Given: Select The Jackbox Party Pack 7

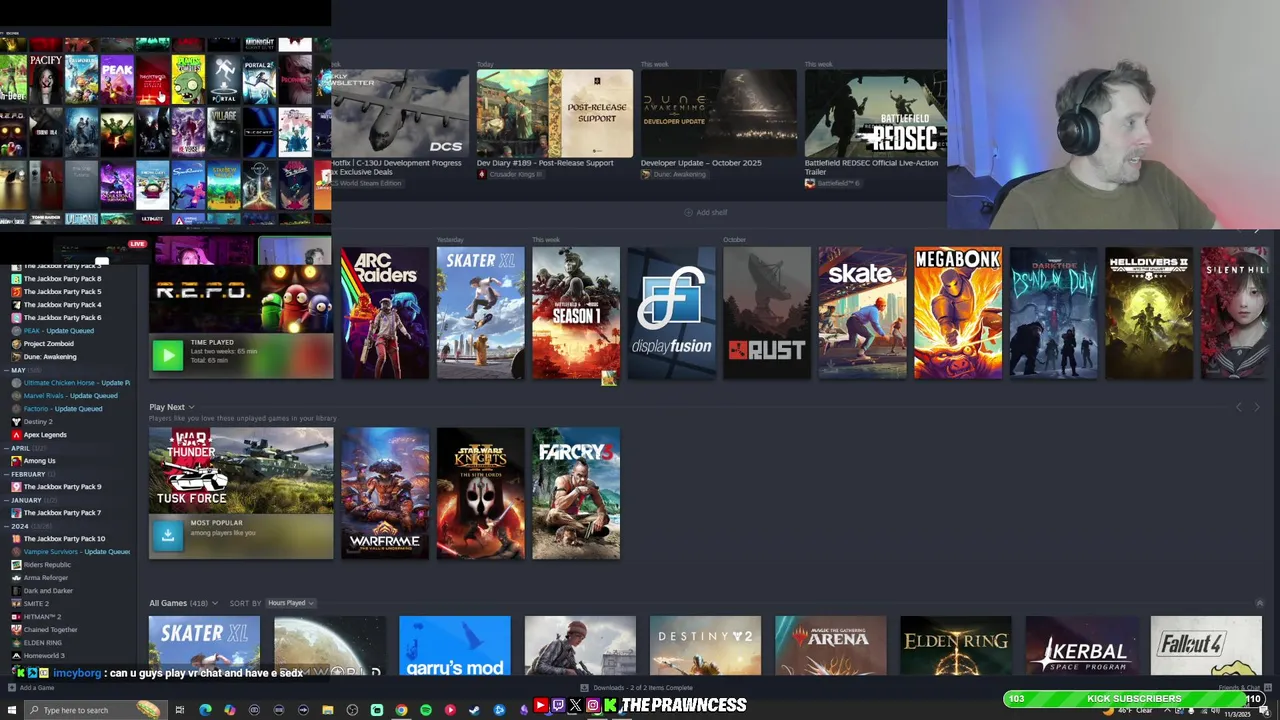Looking at the screenshot, I should pyautogui.click(x=62, y=512).
